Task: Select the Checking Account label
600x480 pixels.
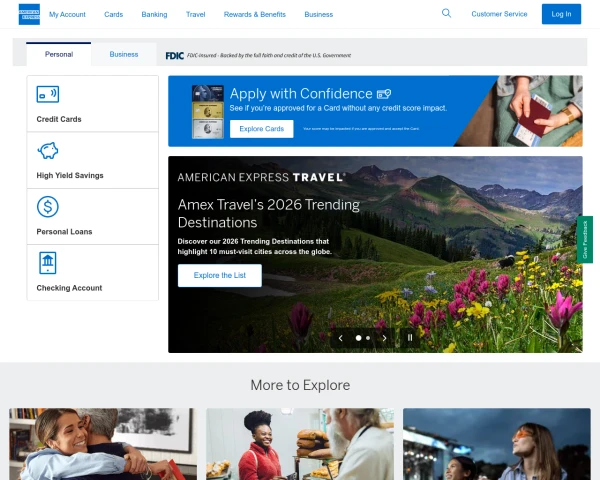Action: click(x=69, y=288)
